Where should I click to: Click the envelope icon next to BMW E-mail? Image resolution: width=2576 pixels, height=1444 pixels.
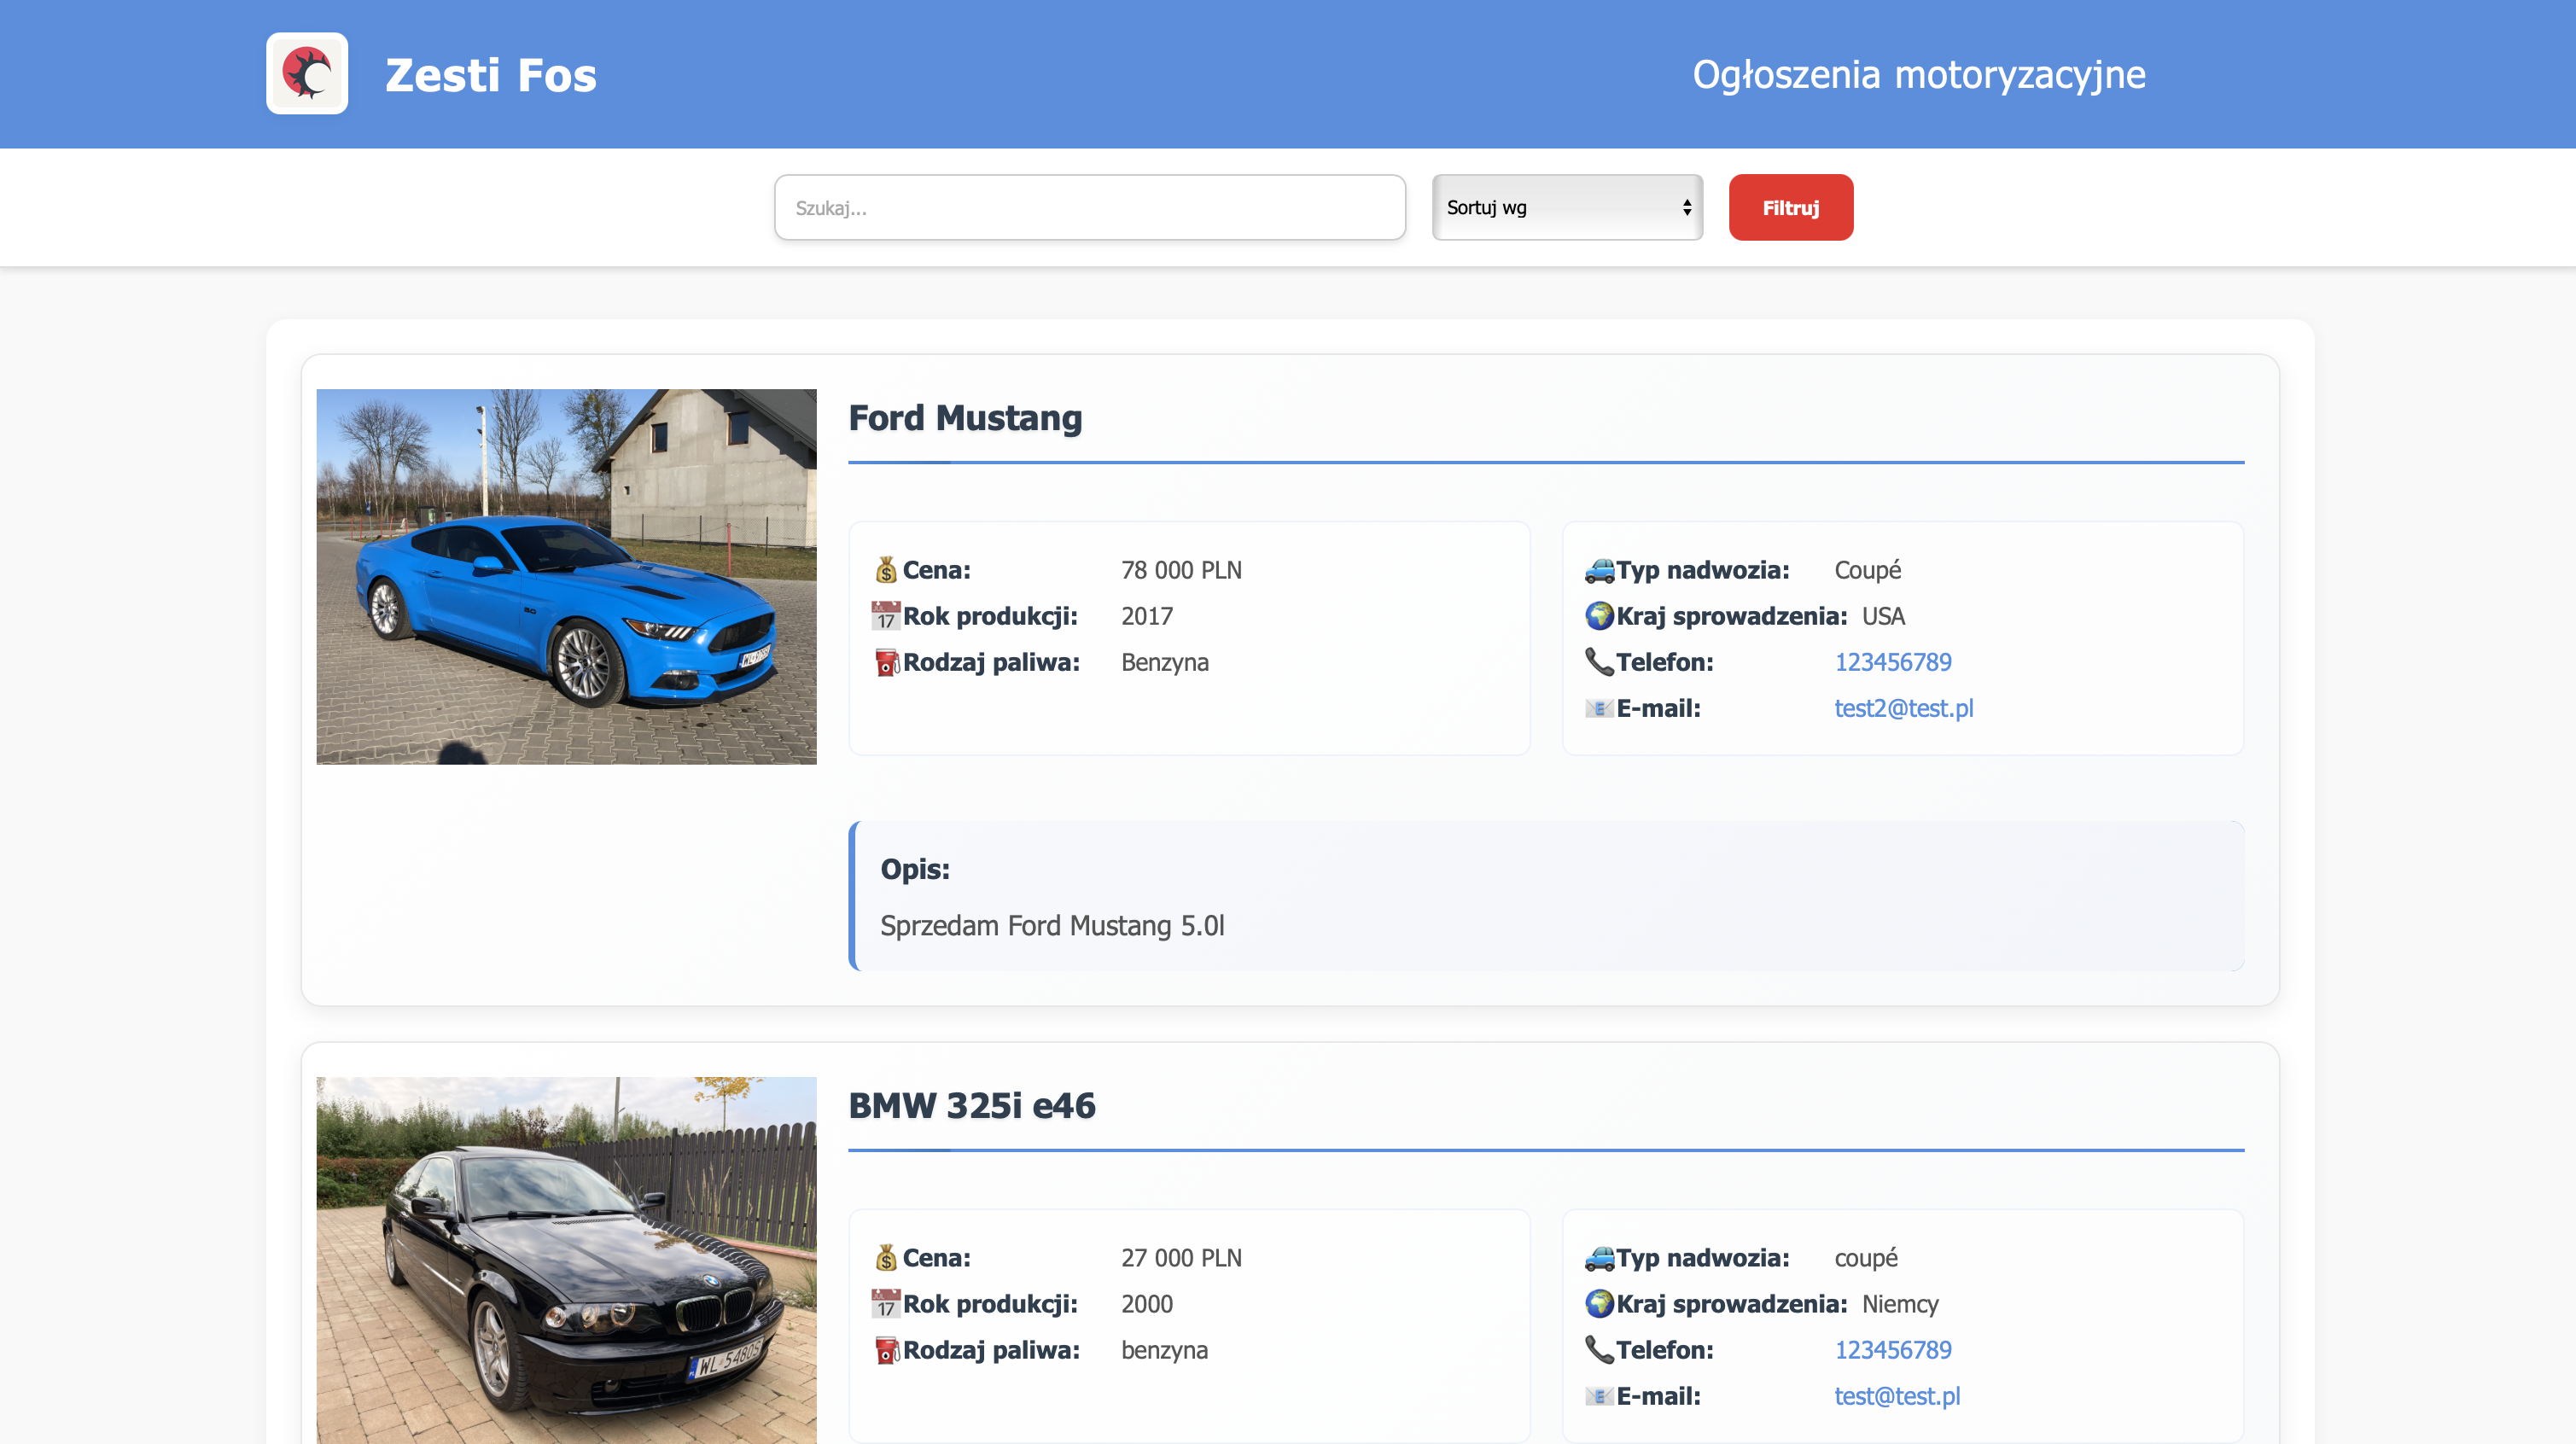1599,1396
